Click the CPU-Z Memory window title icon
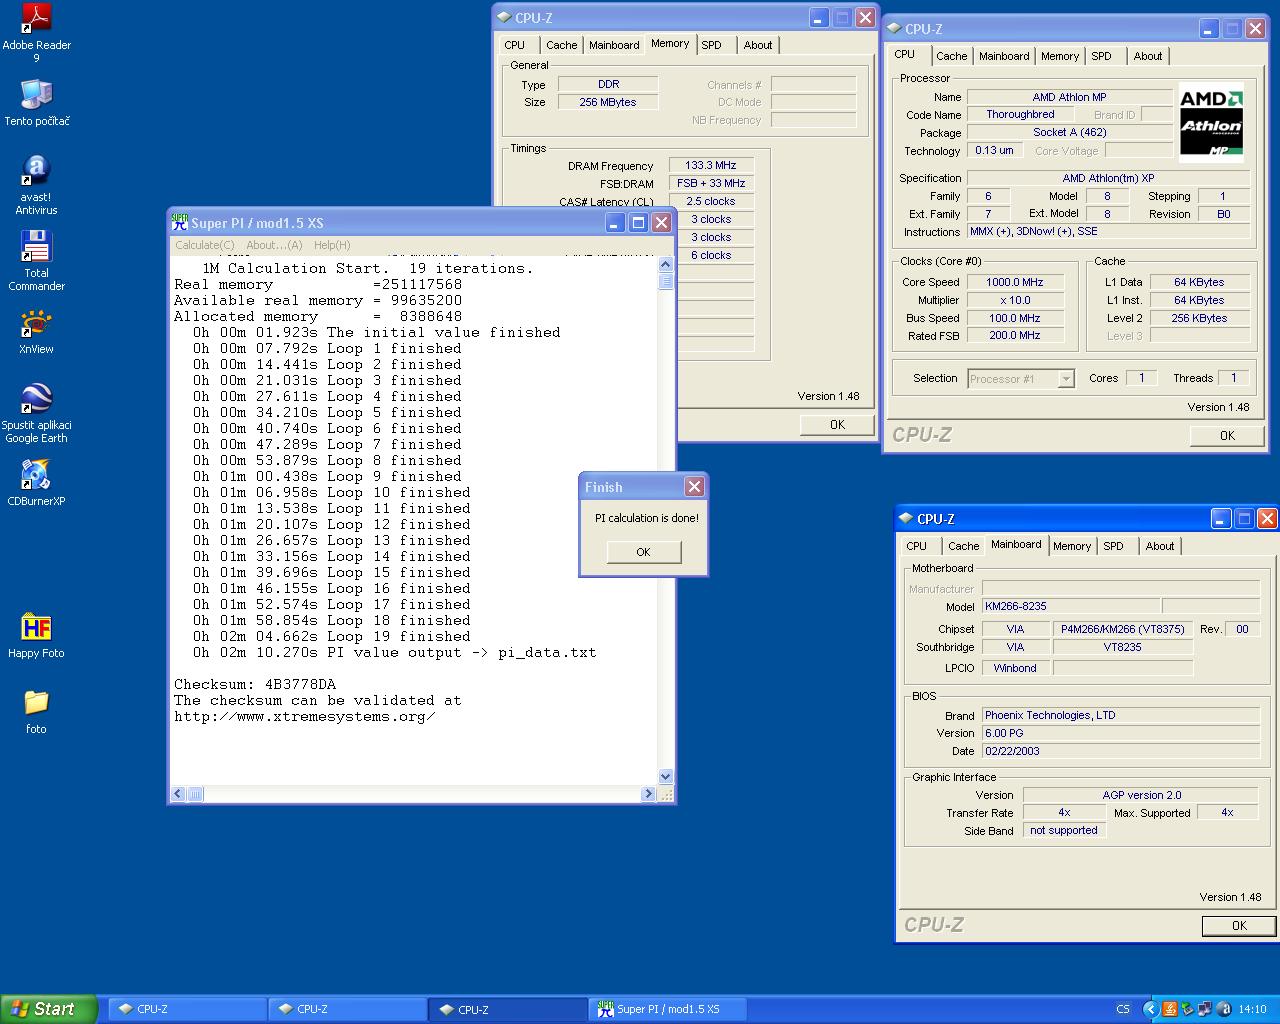The width and height of the screenshot is (1280, 1024). tap(505, 17)
